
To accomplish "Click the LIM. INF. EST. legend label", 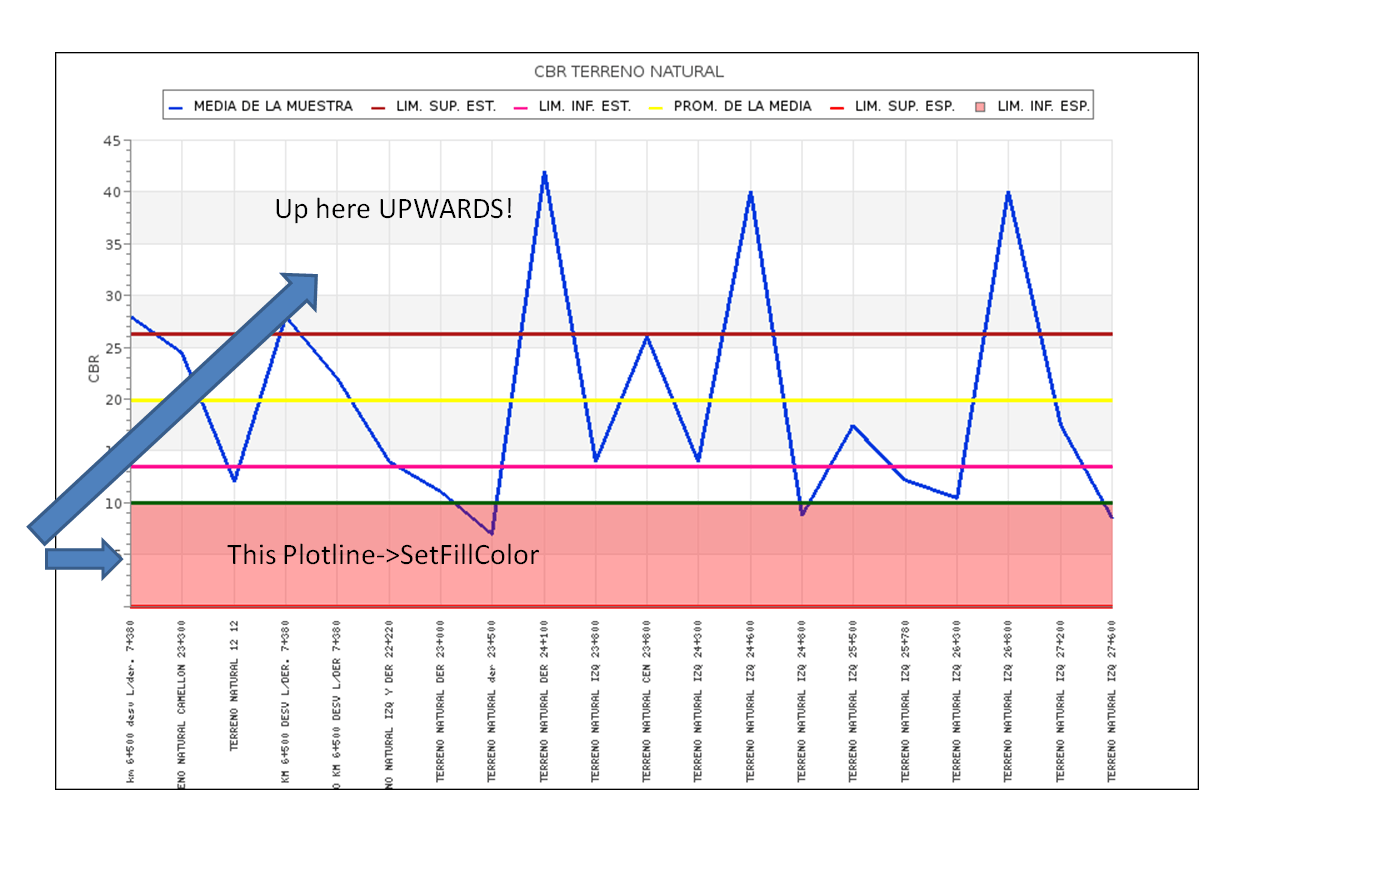I will (585, 106).
